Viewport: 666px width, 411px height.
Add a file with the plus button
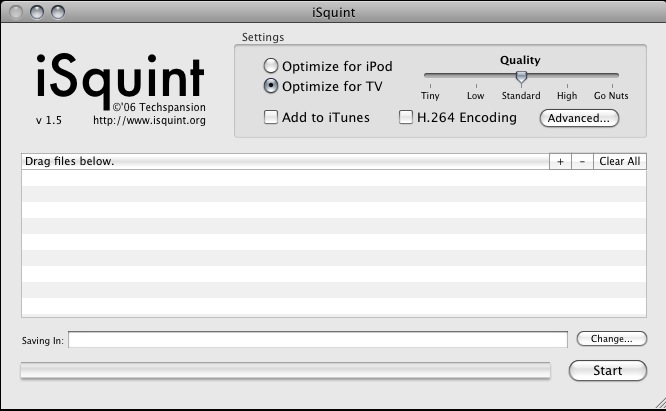pos(560,161)
